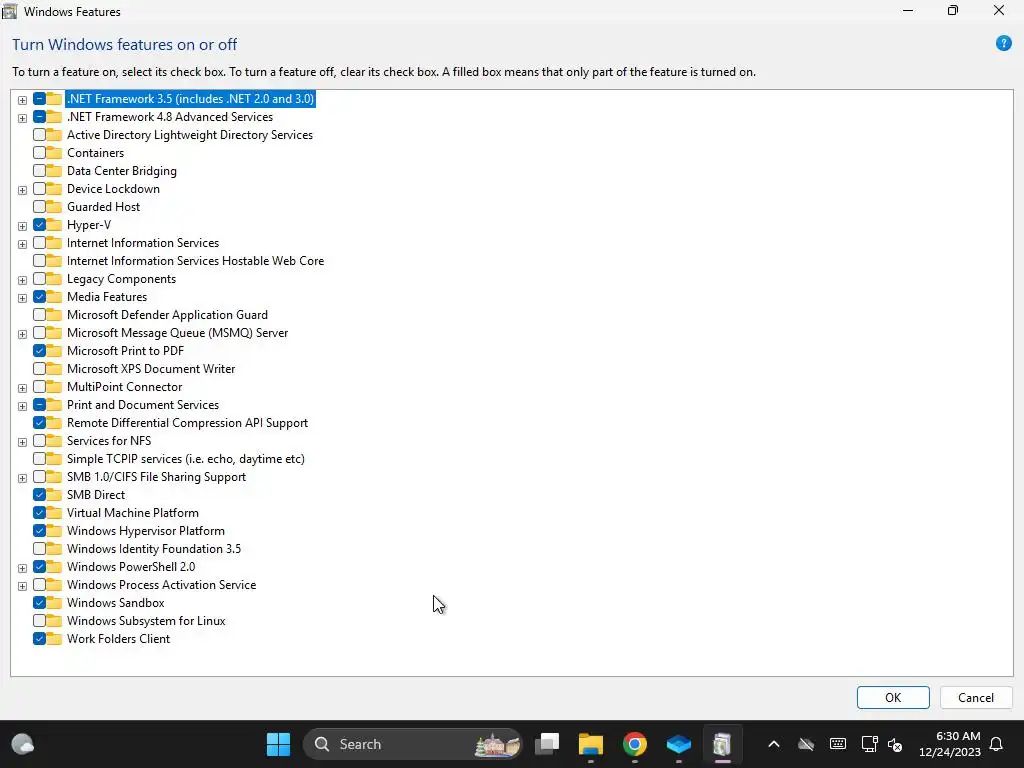This screenshot has height=768, width=1024.
Task: Expand Microsoft Message Queue (MSMQ) Server
Action: 22,334
